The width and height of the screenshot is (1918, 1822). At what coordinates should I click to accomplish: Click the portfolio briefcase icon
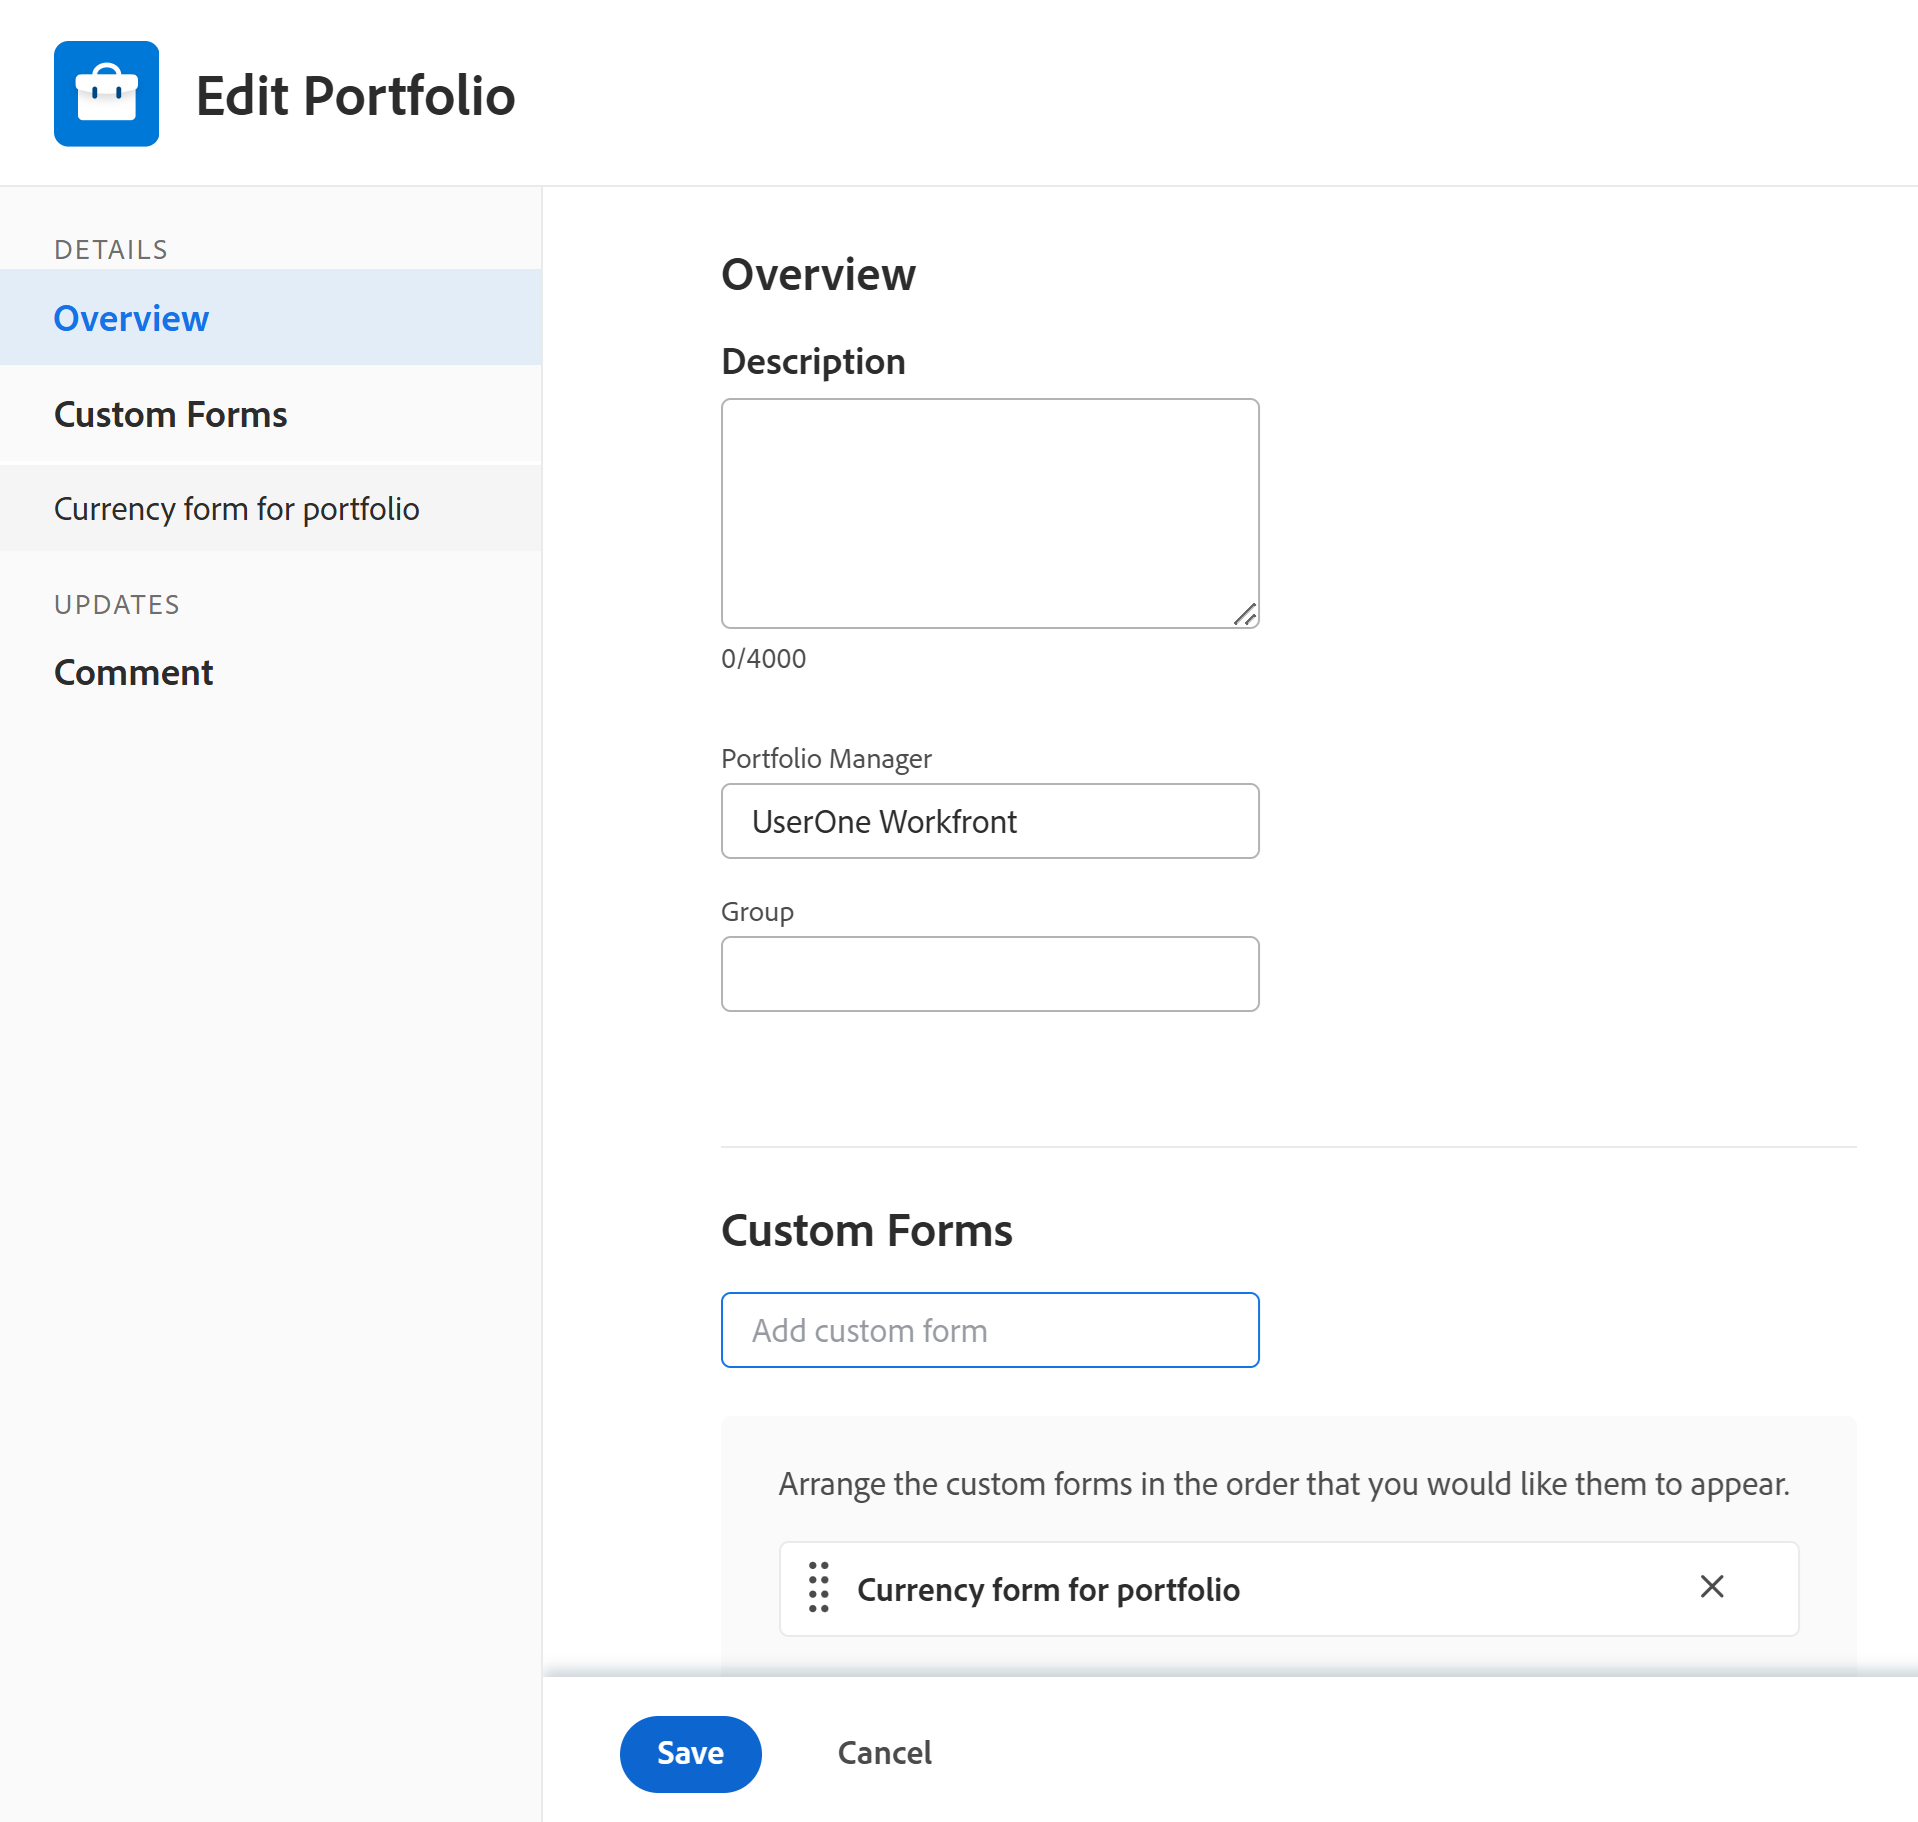coord(106,94)
